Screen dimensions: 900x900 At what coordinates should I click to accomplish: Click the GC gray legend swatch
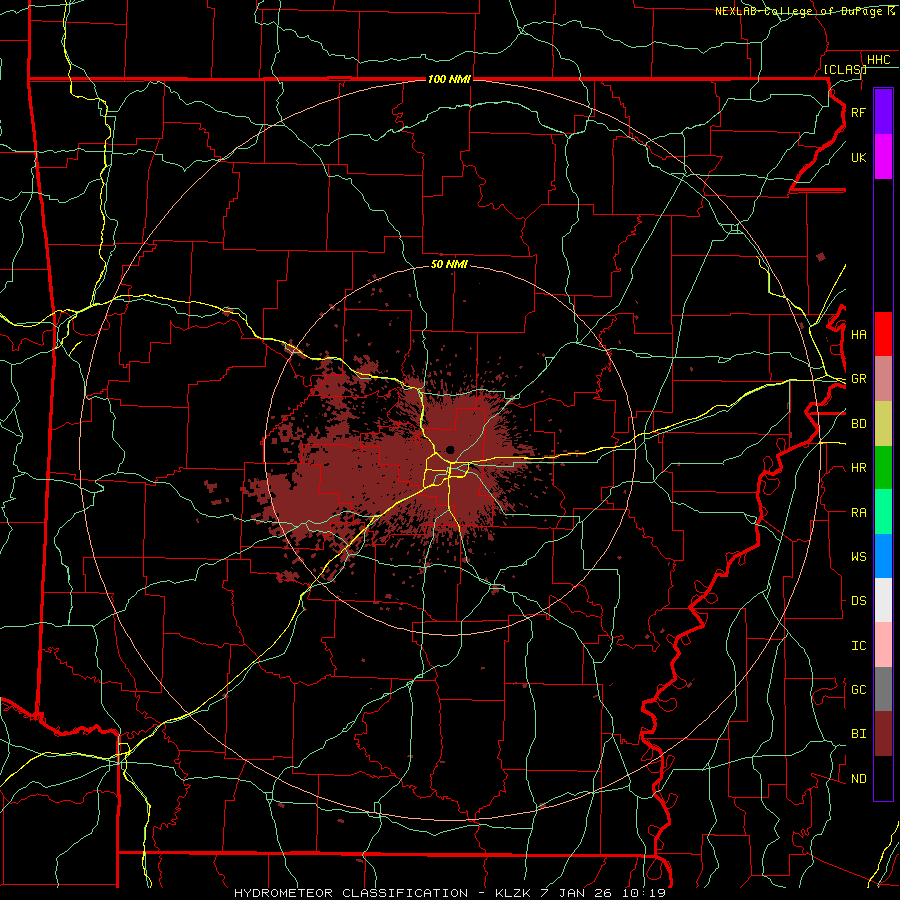pos(883,689)
